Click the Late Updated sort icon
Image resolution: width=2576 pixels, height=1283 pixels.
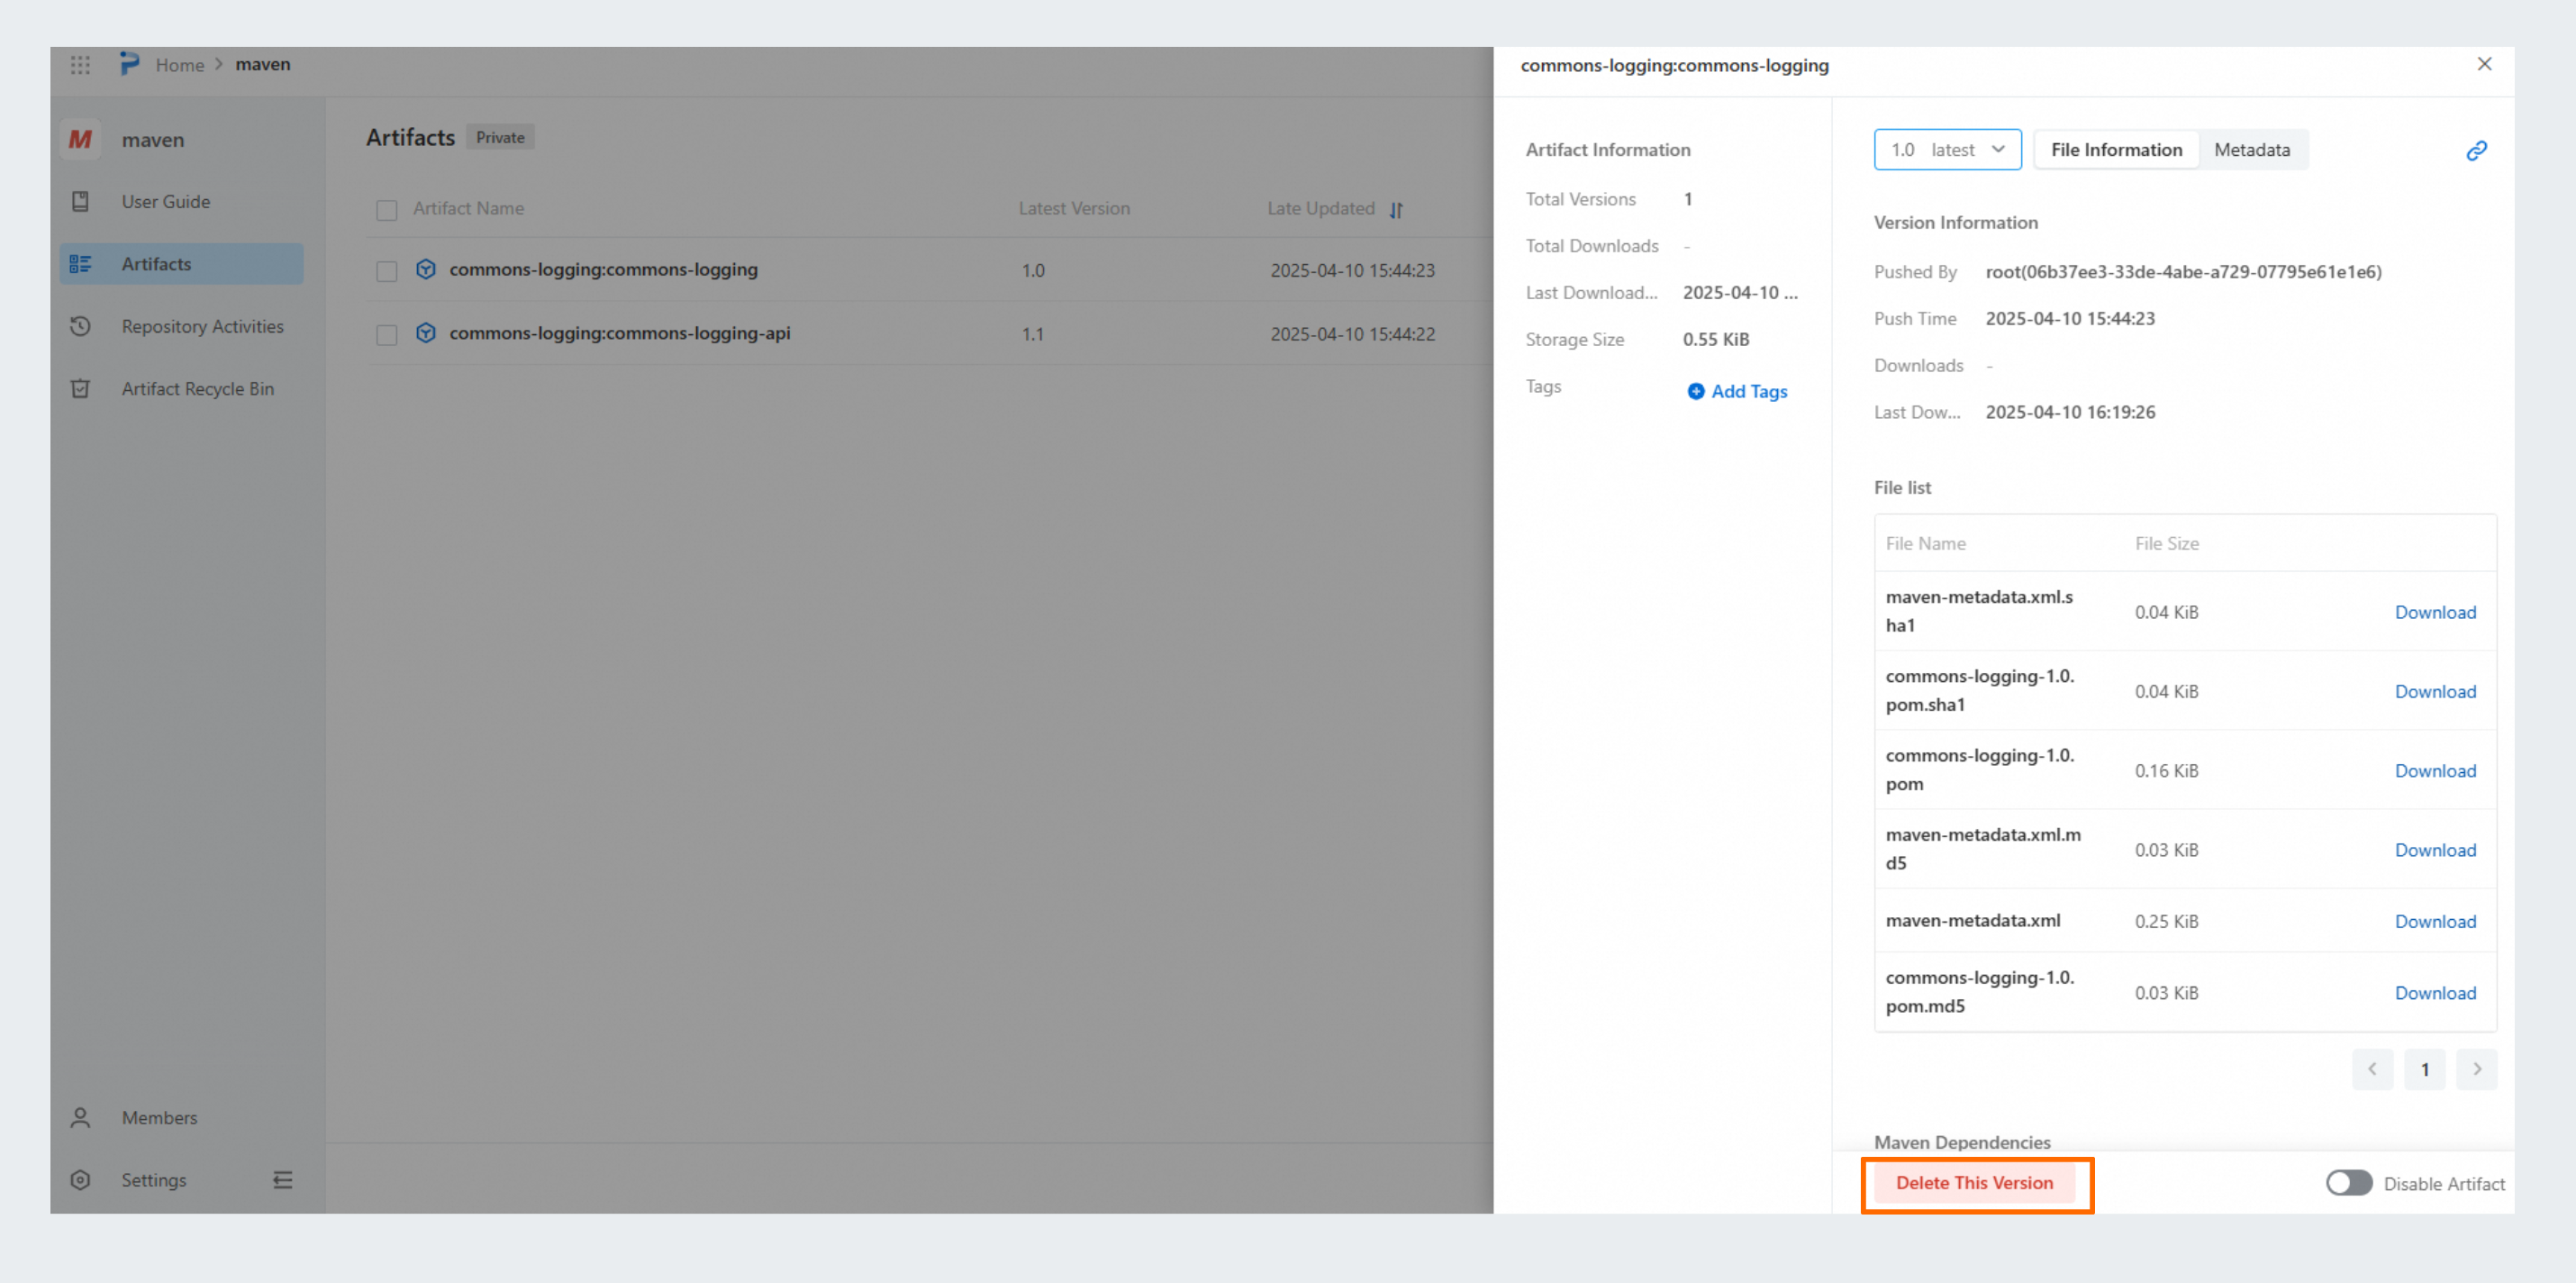click(1396, 209)
